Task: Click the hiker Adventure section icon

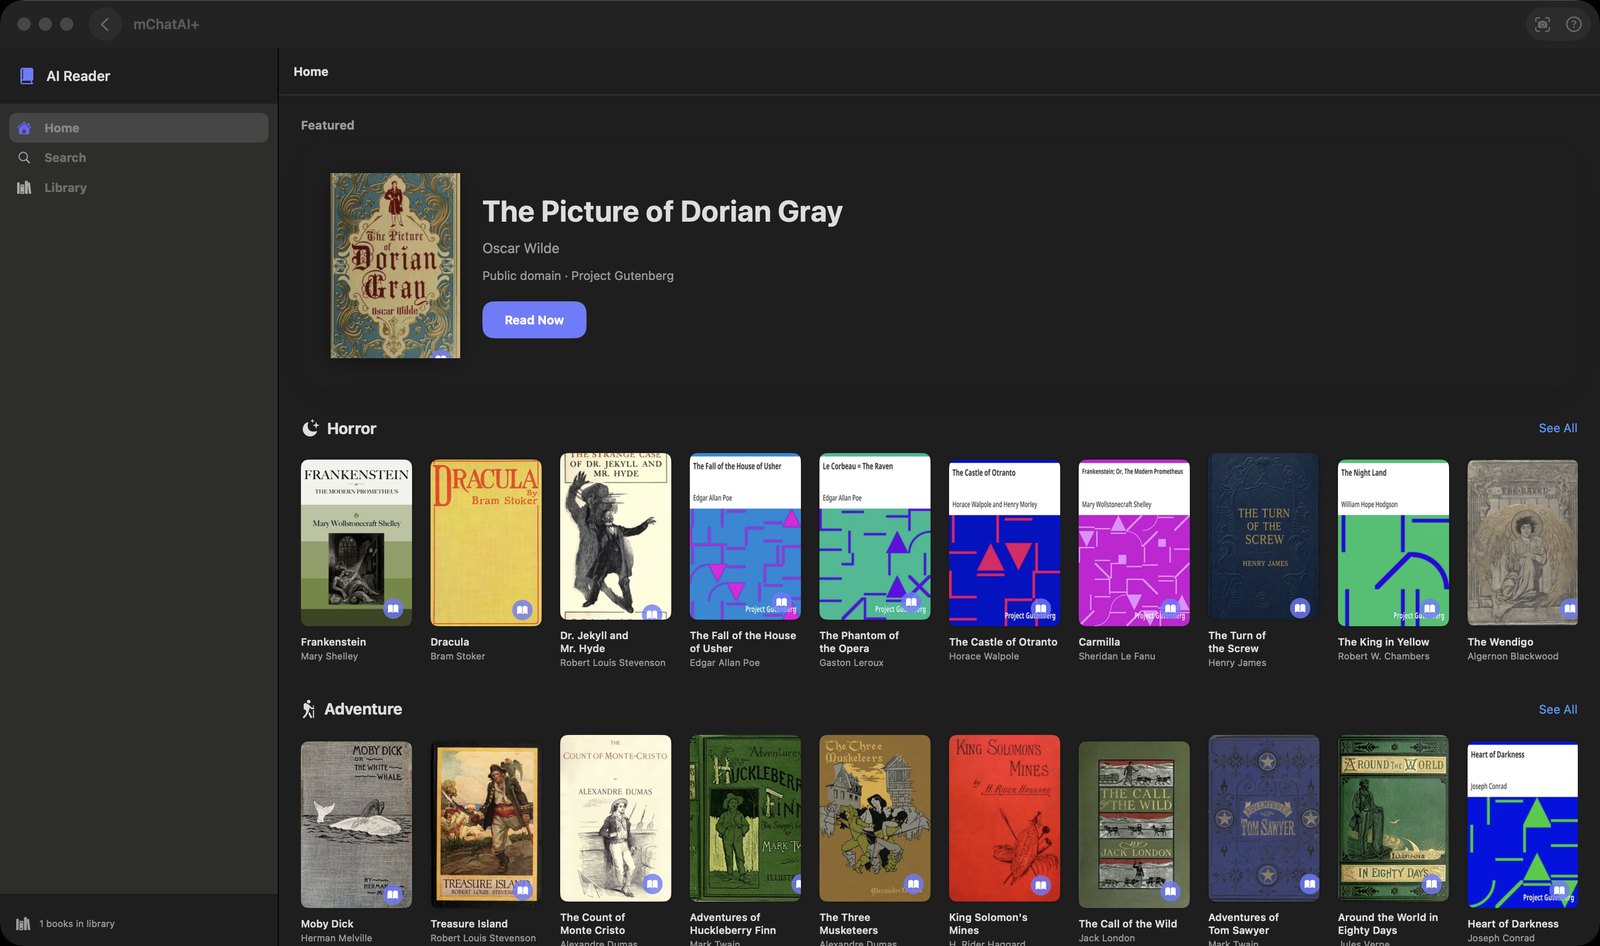Action: click(x=309, y=709)
